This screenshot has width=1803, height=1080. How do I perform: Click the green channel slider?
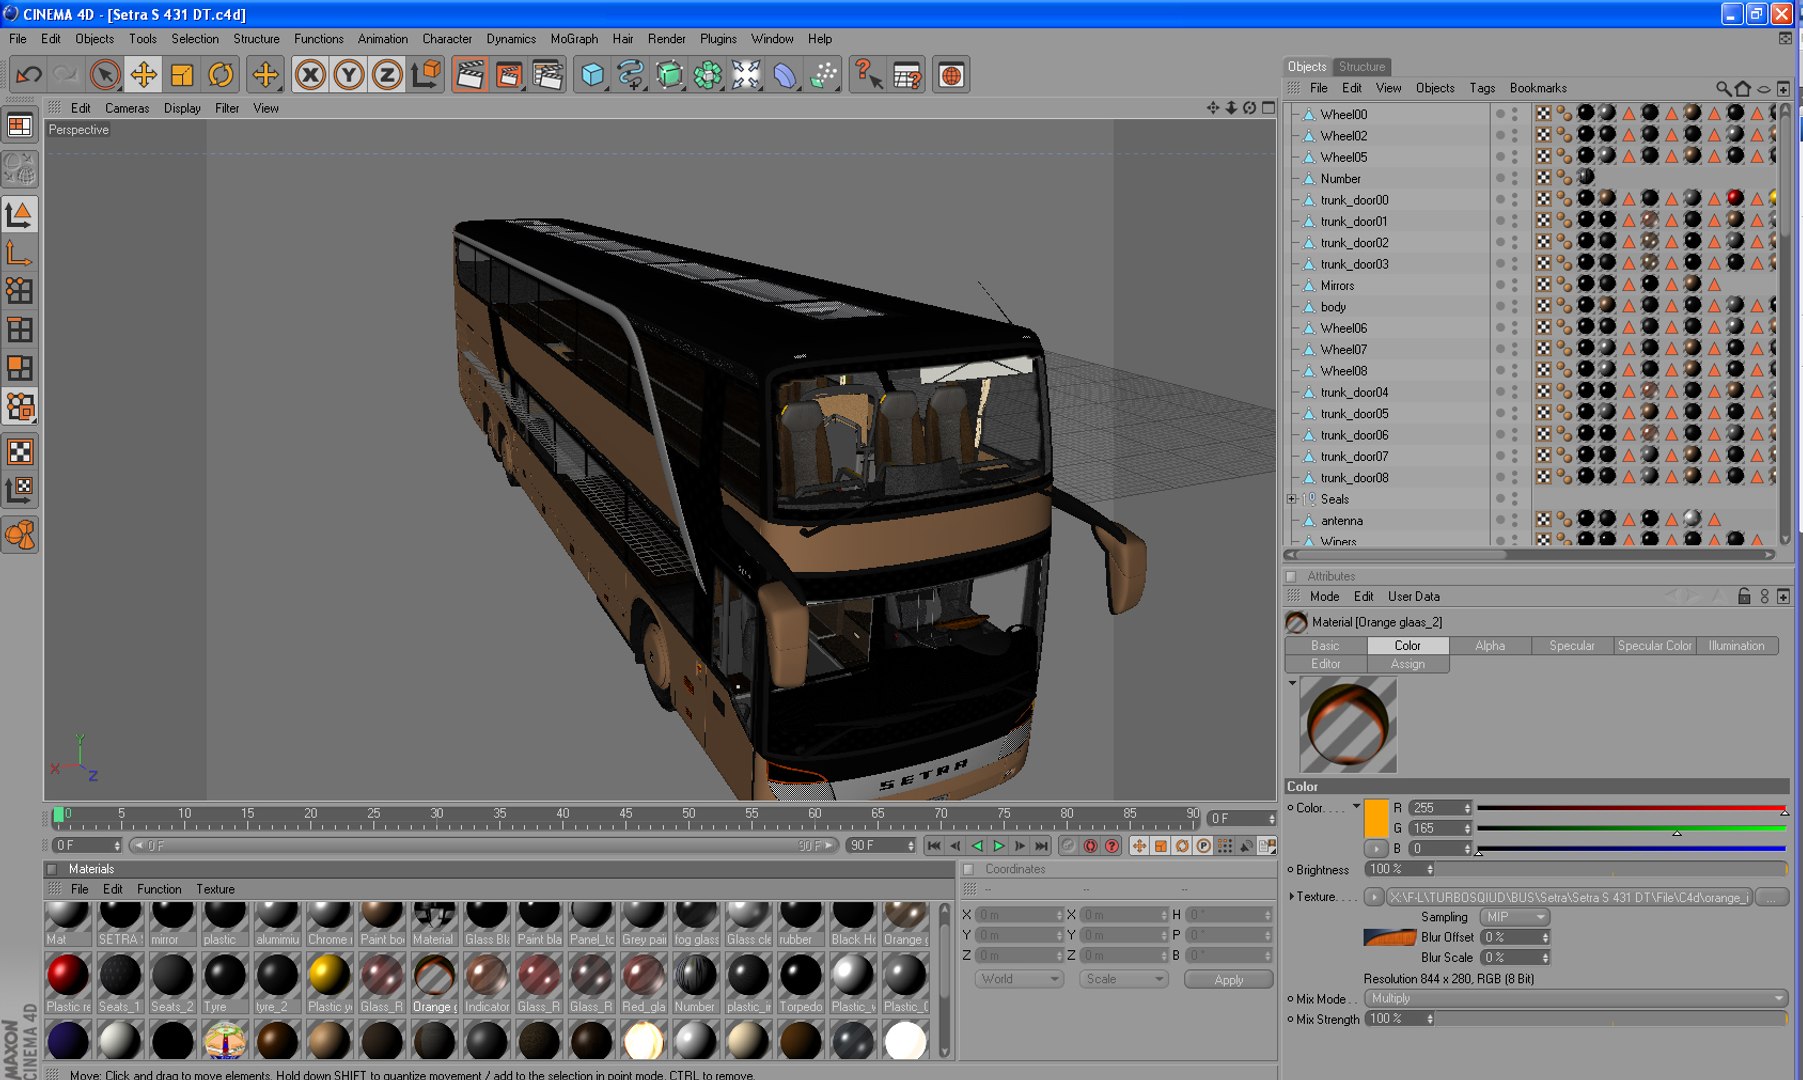[1632, 828]
